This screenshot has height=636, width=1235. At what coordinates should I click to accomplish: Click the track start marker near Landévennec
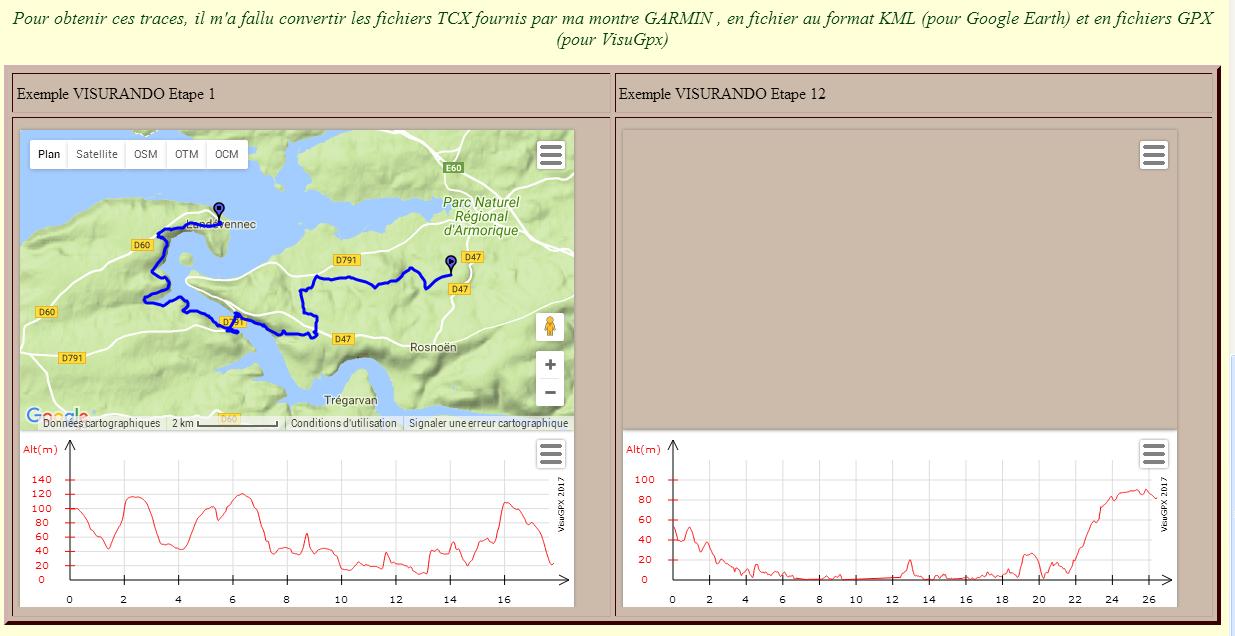coord(219,210)
